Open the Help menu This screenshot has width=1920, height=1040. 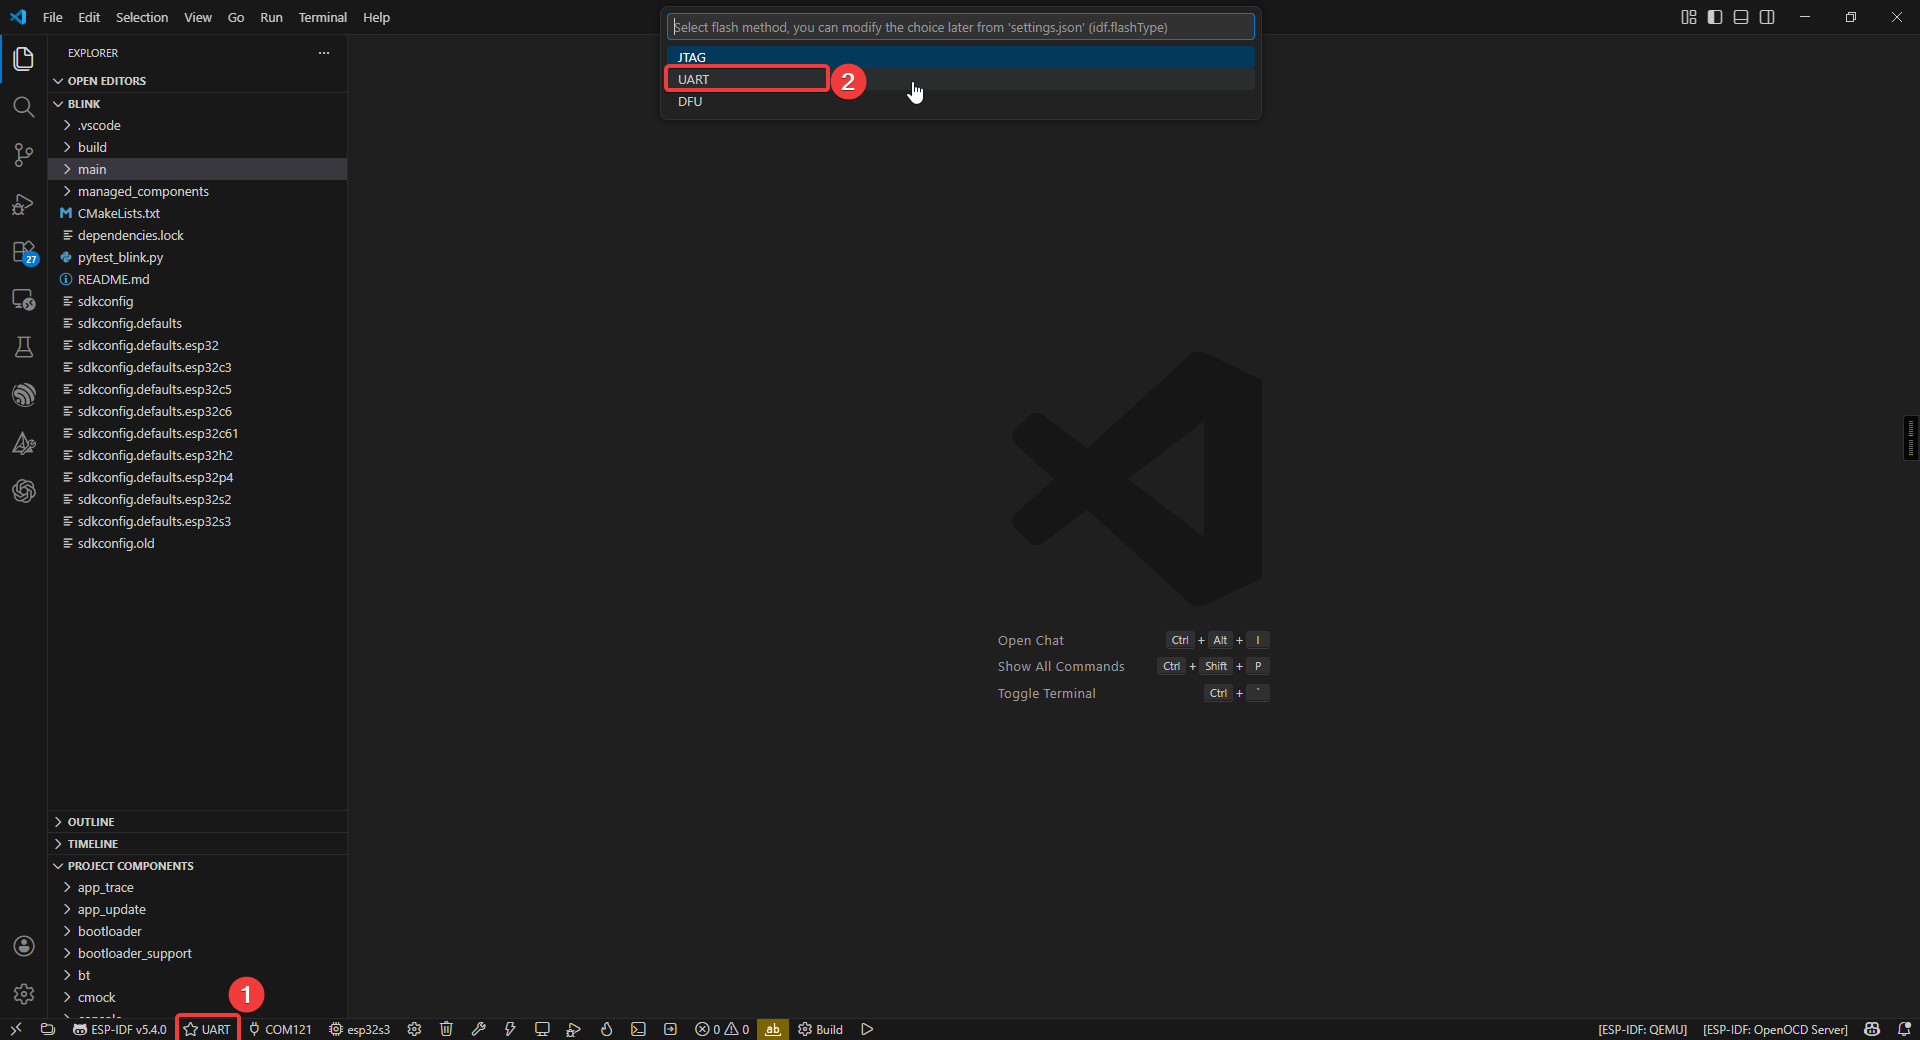(376, 17)
